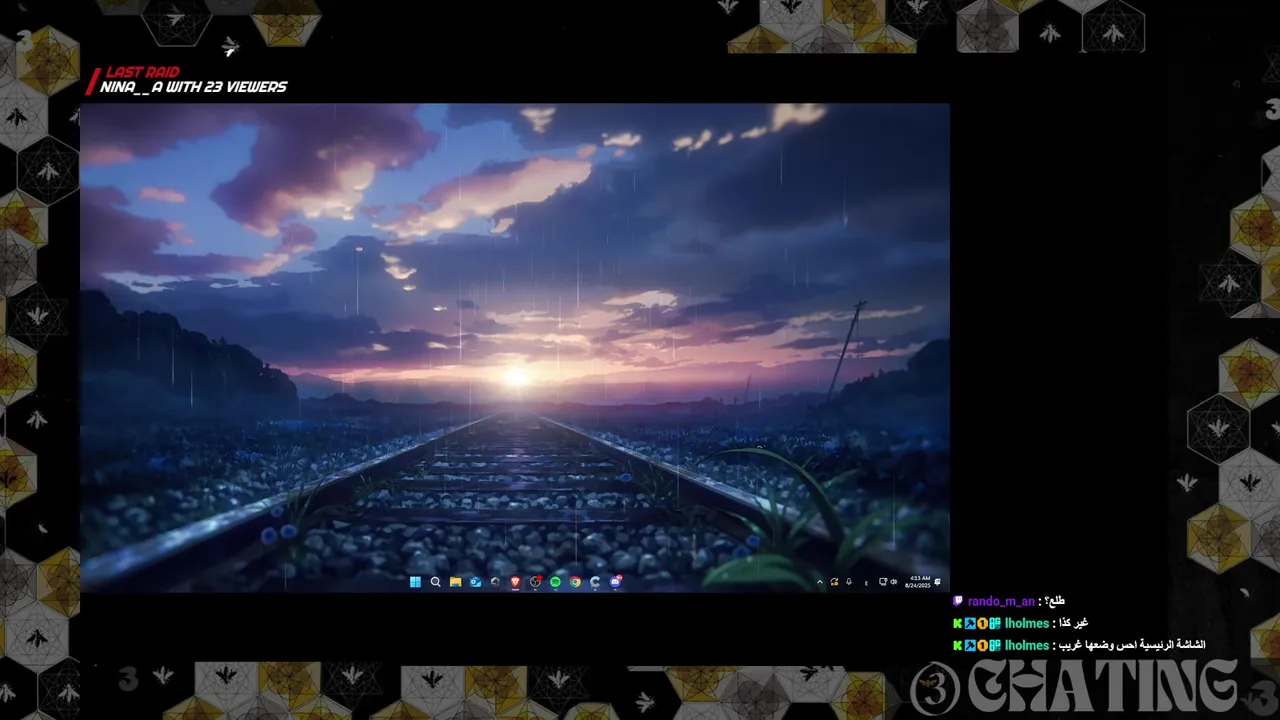Open the notification center icon
1280x720 pixels.
point(937,582)
